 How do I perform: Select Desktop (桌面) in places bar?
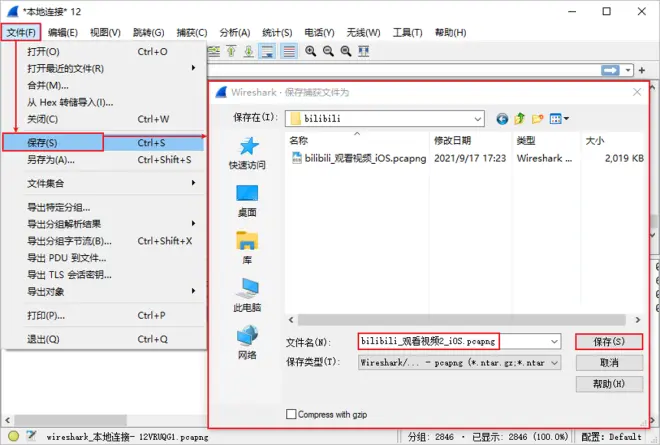coord(247,201)
